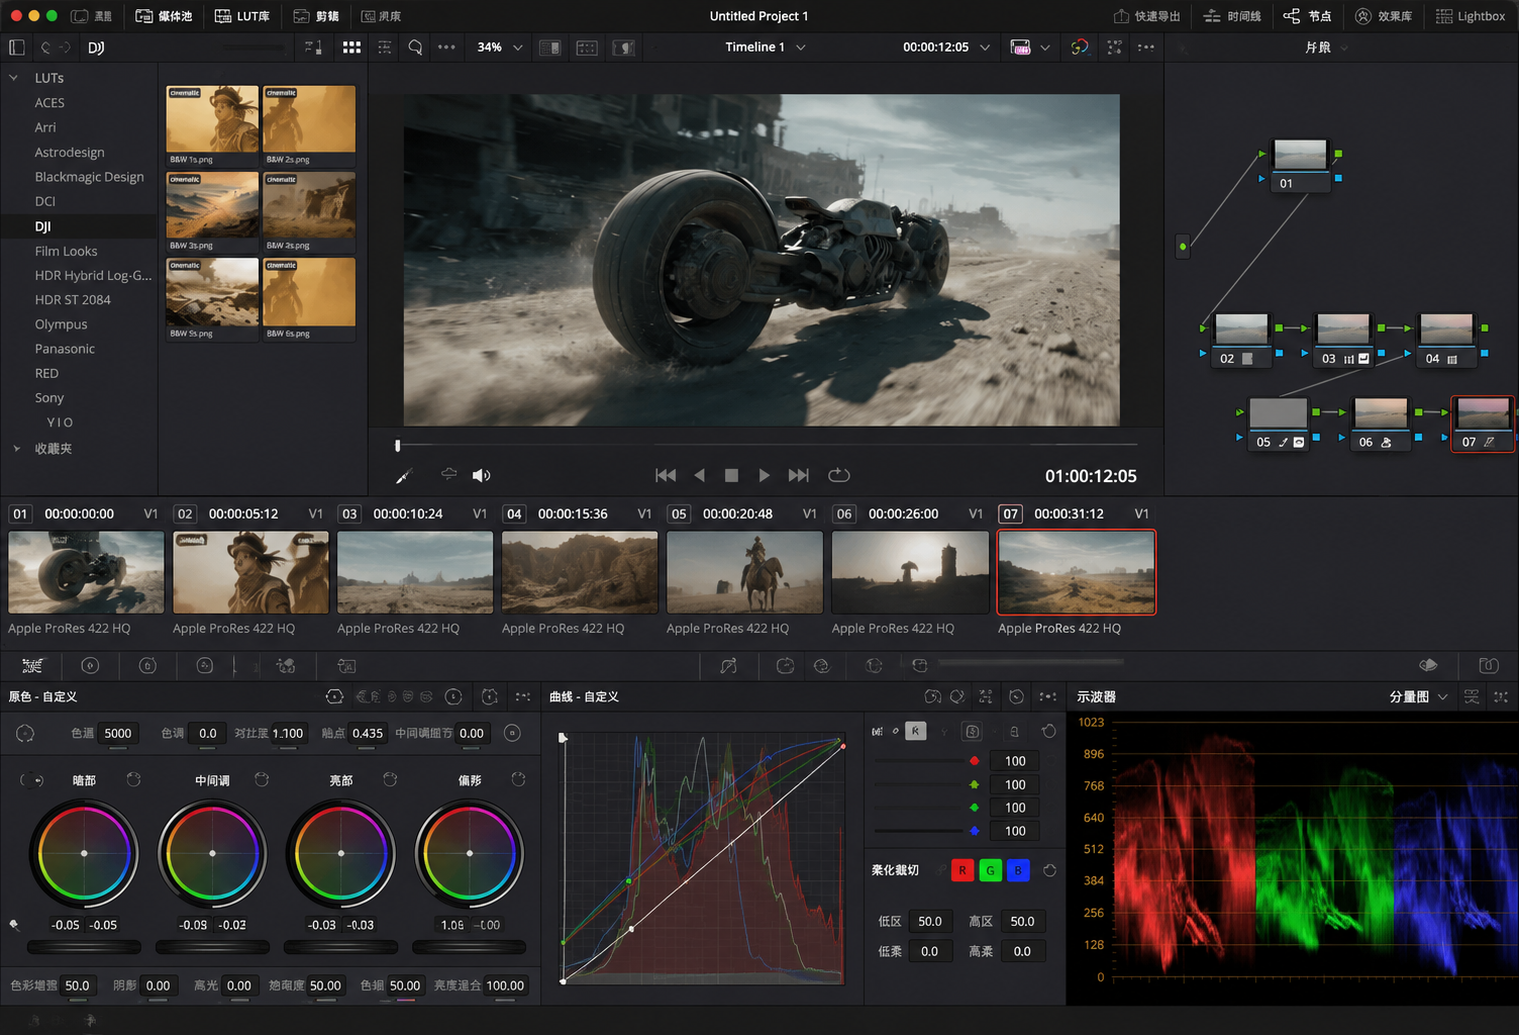The width and height of the screenshot is (1519, 1035).
Task: Toggle the audio mute speaker icon
Action: tap(481, 476)
